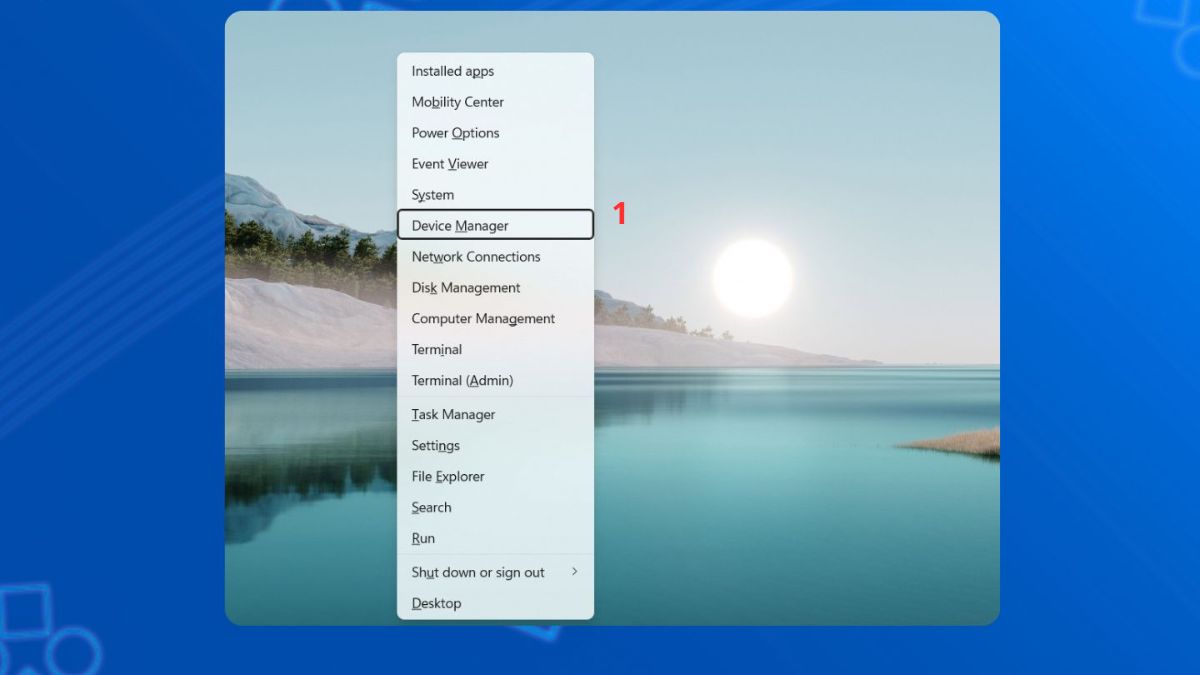
Task: Launch Event Viewer from the menu
Action: coord(450,164)
